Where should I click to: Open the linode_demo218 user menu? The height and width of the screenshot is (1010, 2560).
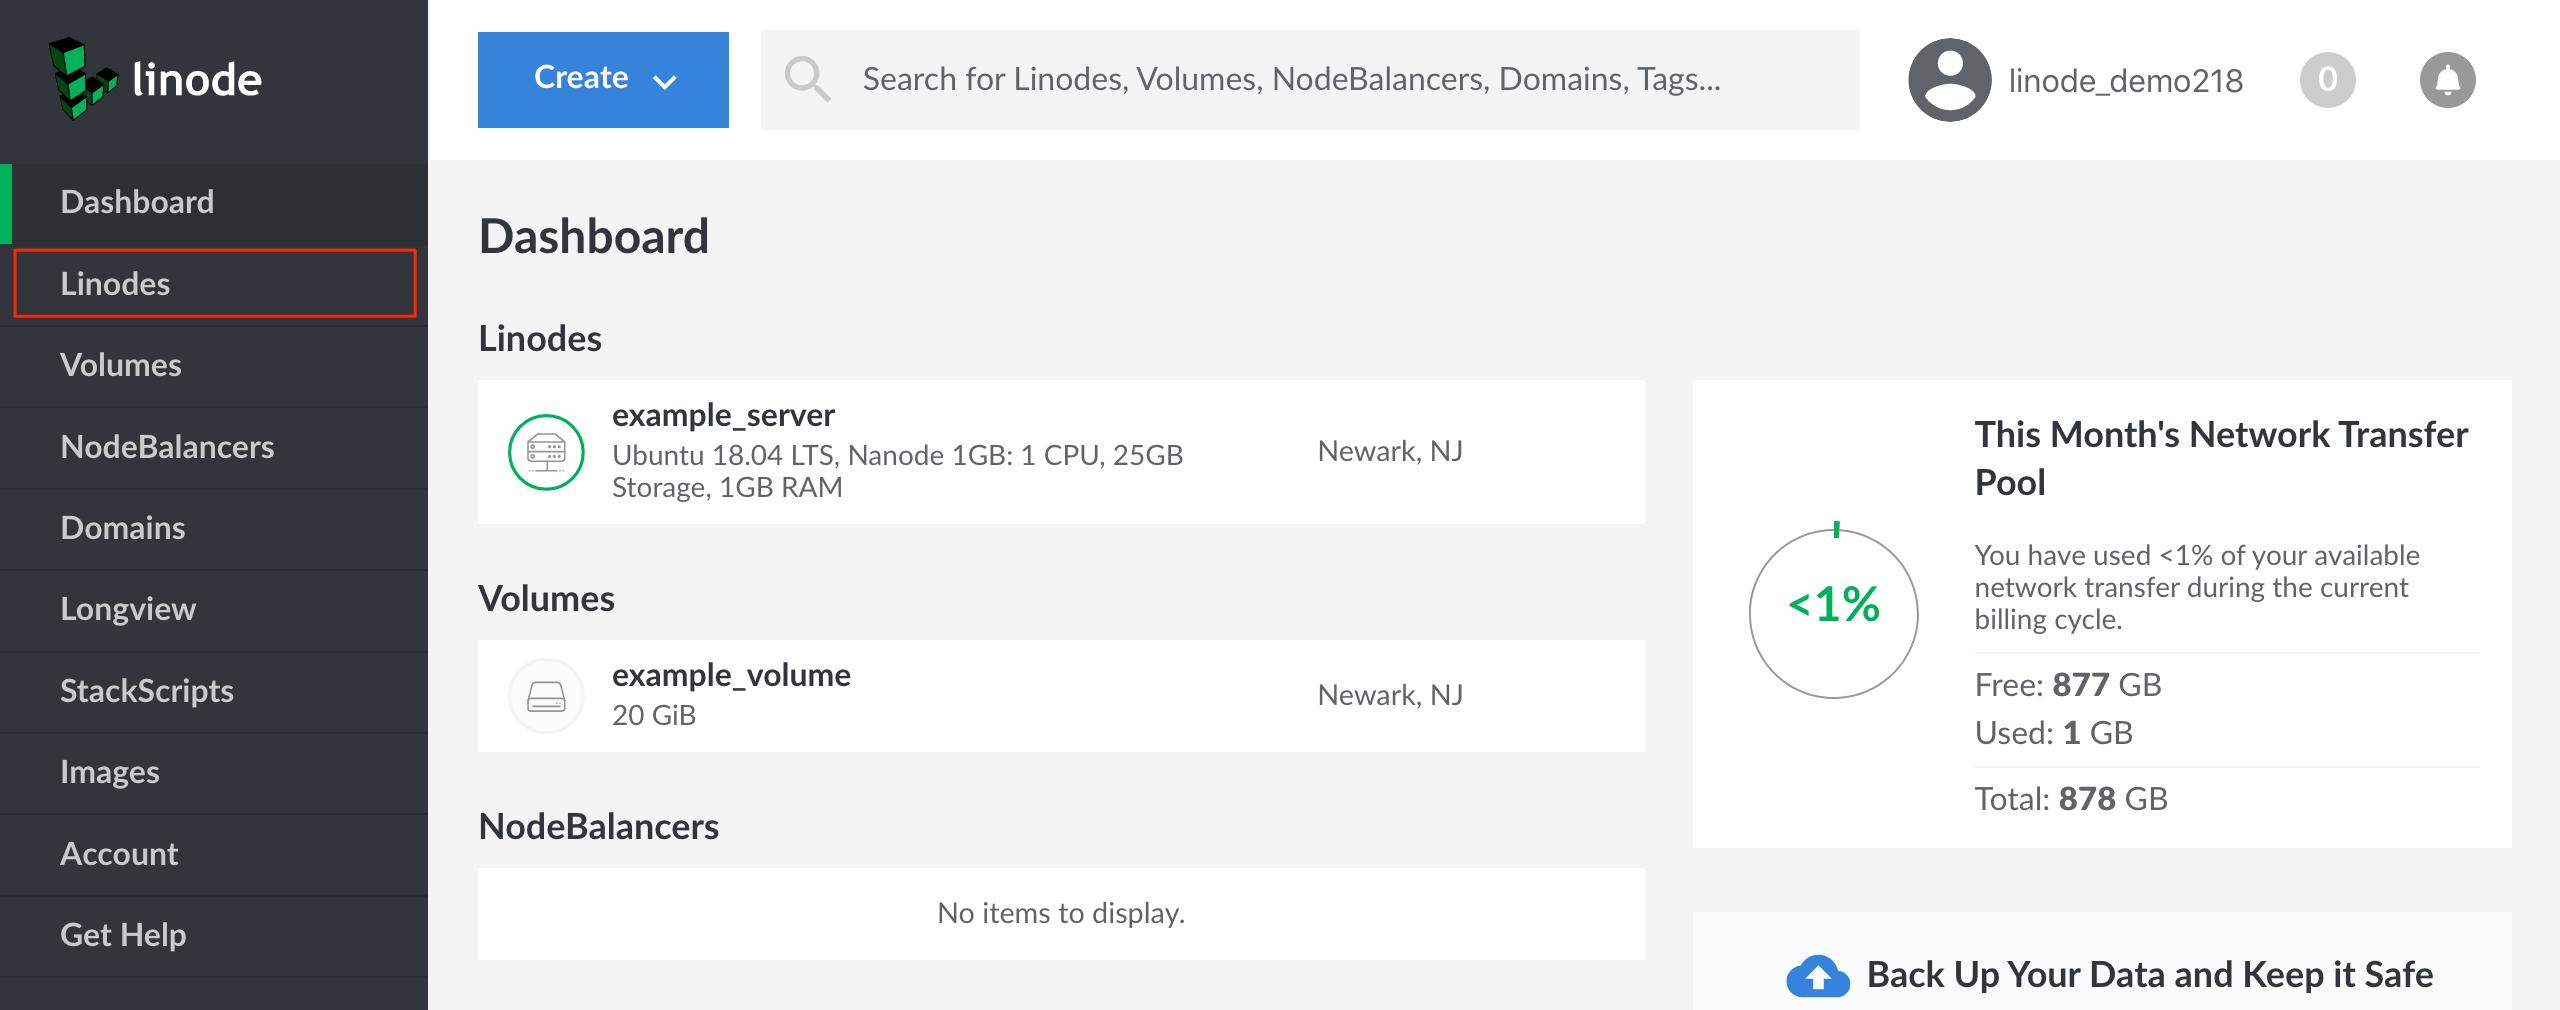click(x=2125, y=80)
